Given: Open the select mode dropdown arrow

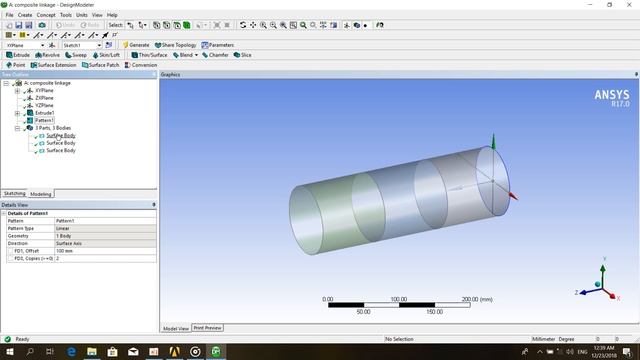Looking at the screenshot, I should tap(146, 25).
